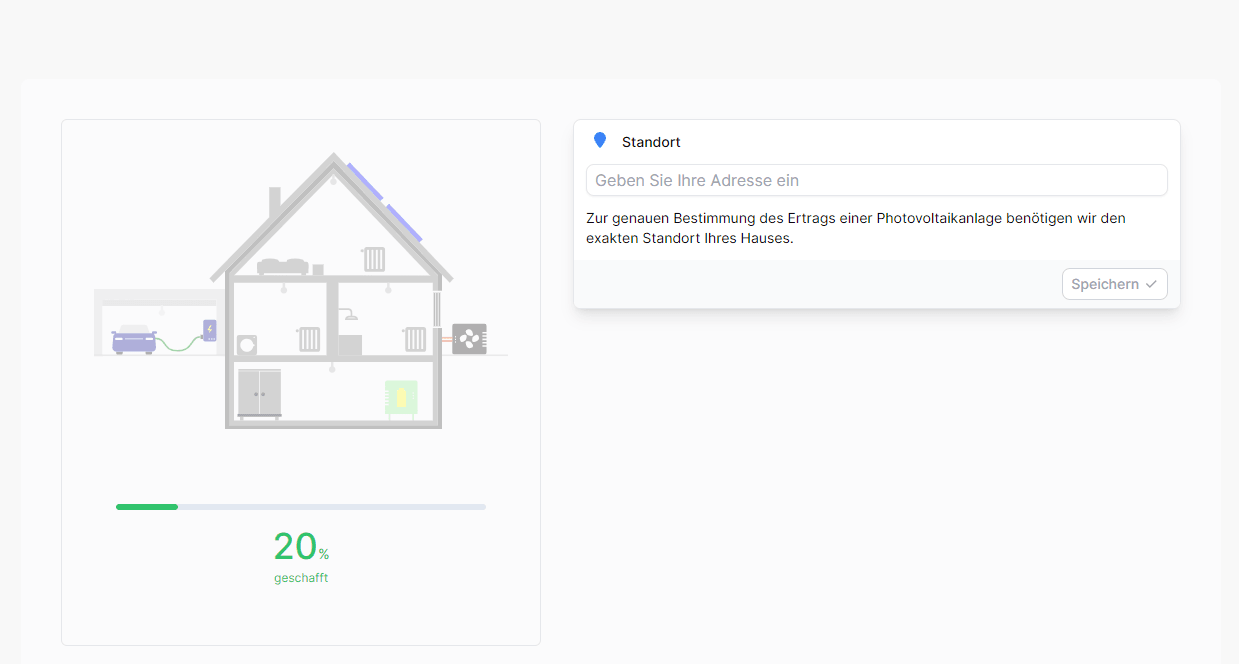Click the washing machine icon
This screenshot has width=1239, height=664.
247,345
